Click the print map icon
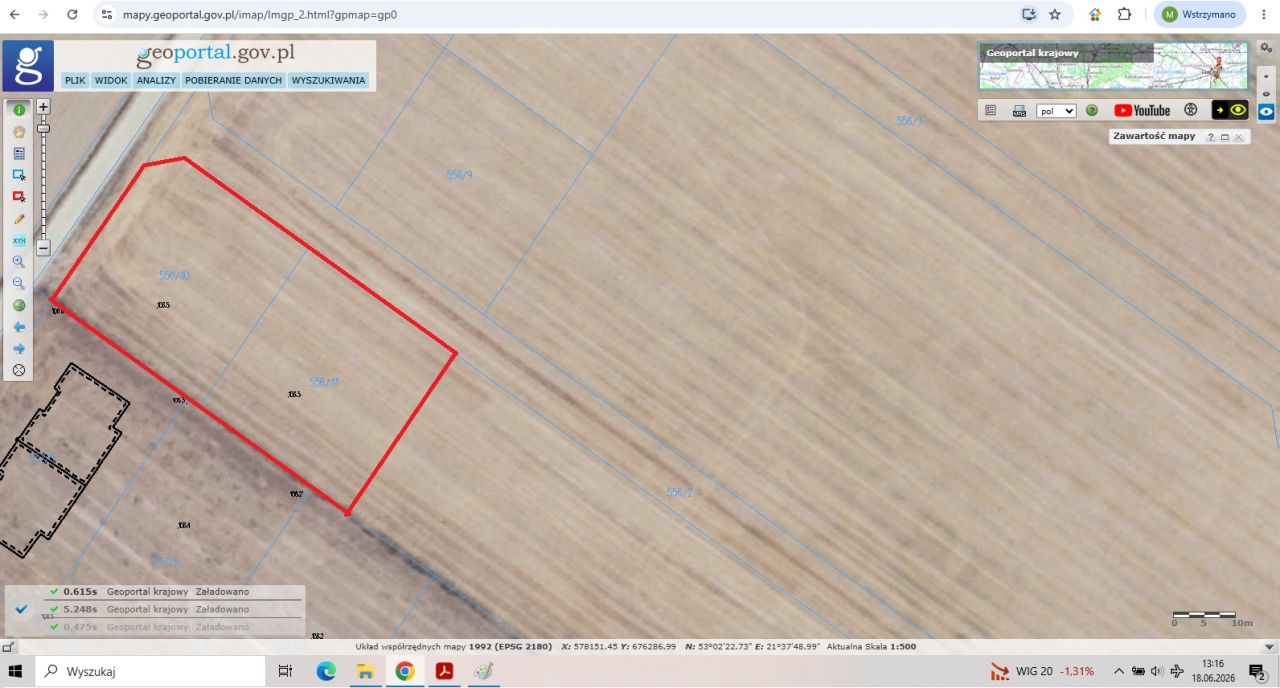 [x=1019, y=111]
